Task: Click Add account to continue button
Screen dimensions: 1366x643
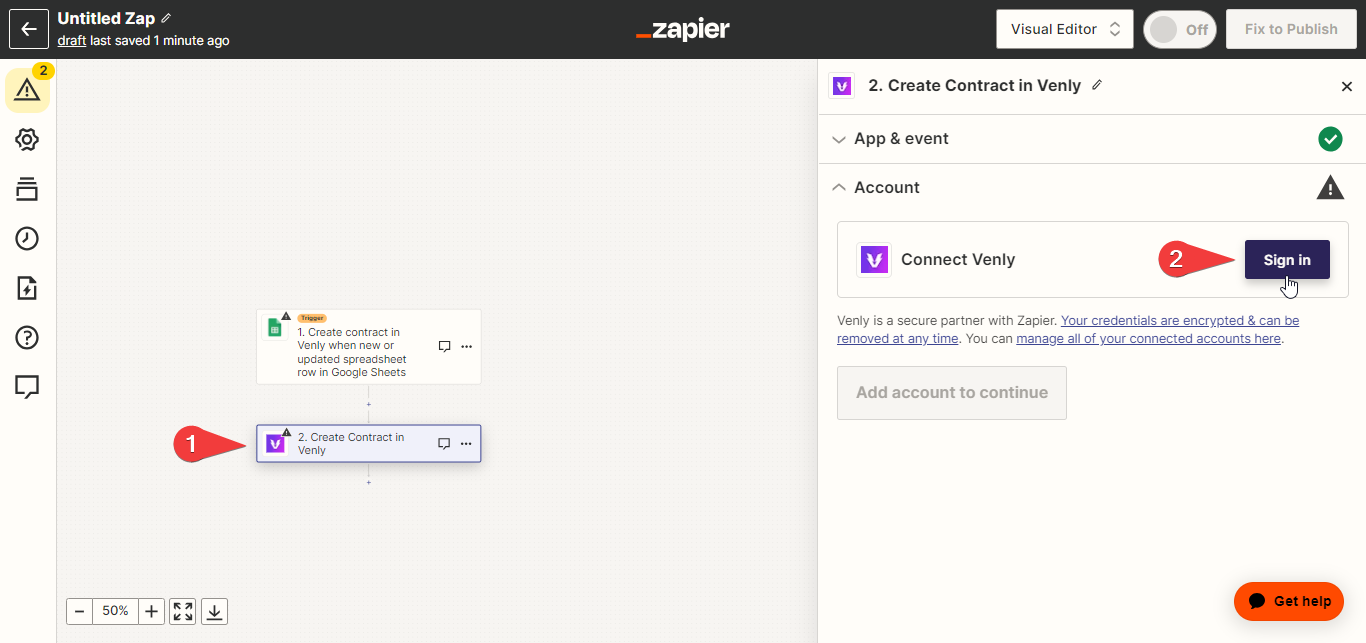Action: pyautogui.click(x=952, y=393)
